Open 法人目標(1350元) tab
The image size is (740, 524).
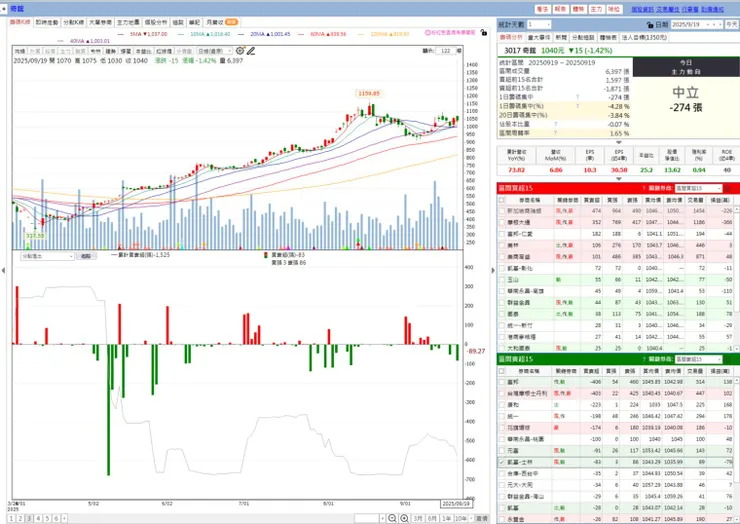tap(644, 37)
